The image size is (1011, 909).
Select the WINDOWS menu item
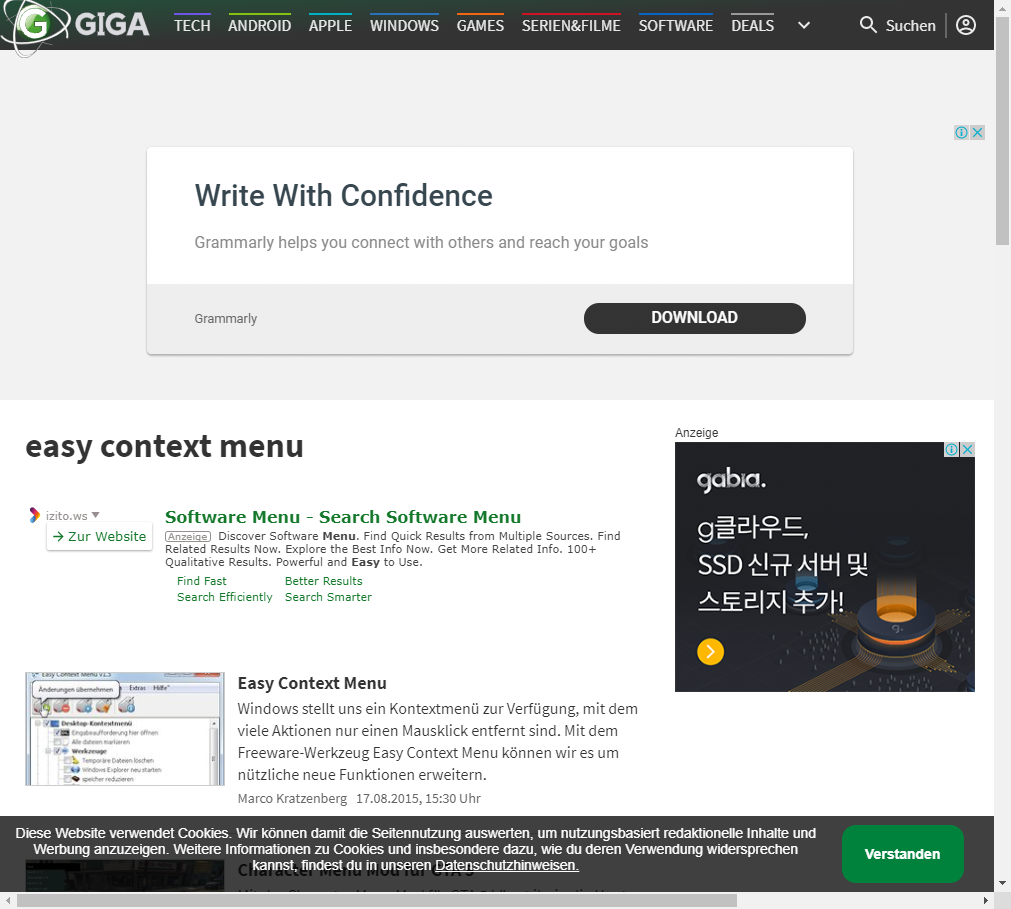click(x=404, y=26)
